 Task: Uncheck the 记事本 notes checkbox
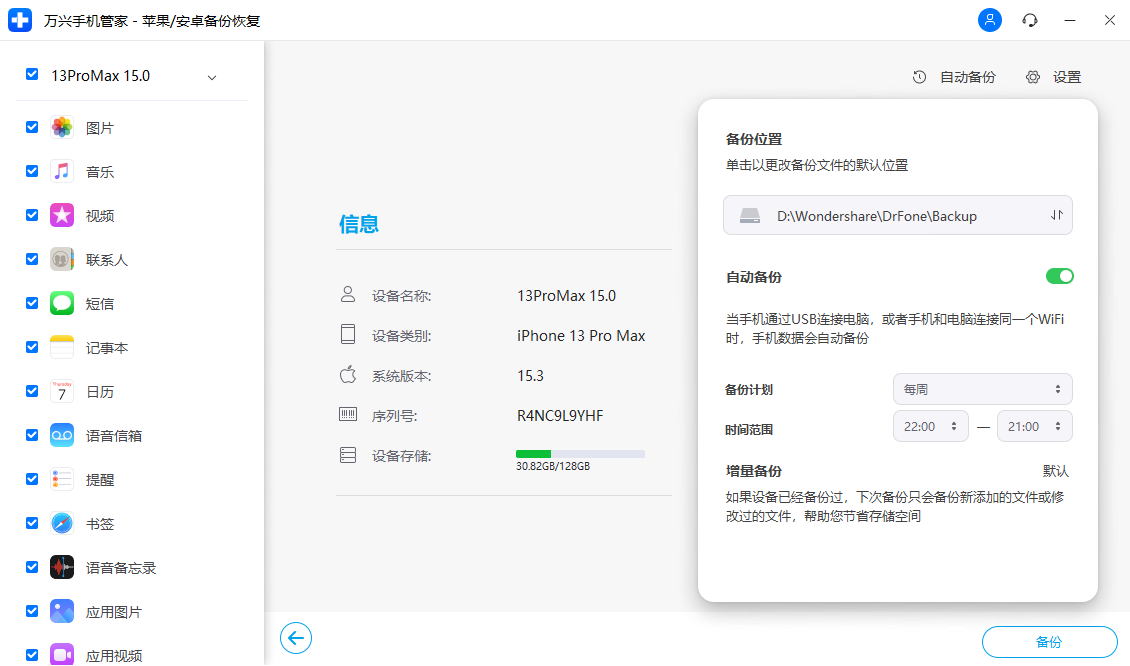pyautogui.click(x=31, y=347)
